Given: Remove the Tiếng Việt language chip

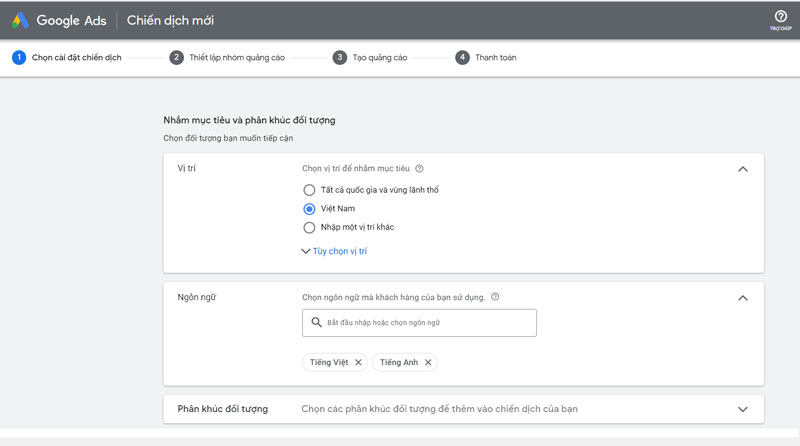Looking at the screenshot, I should [358, 362].
